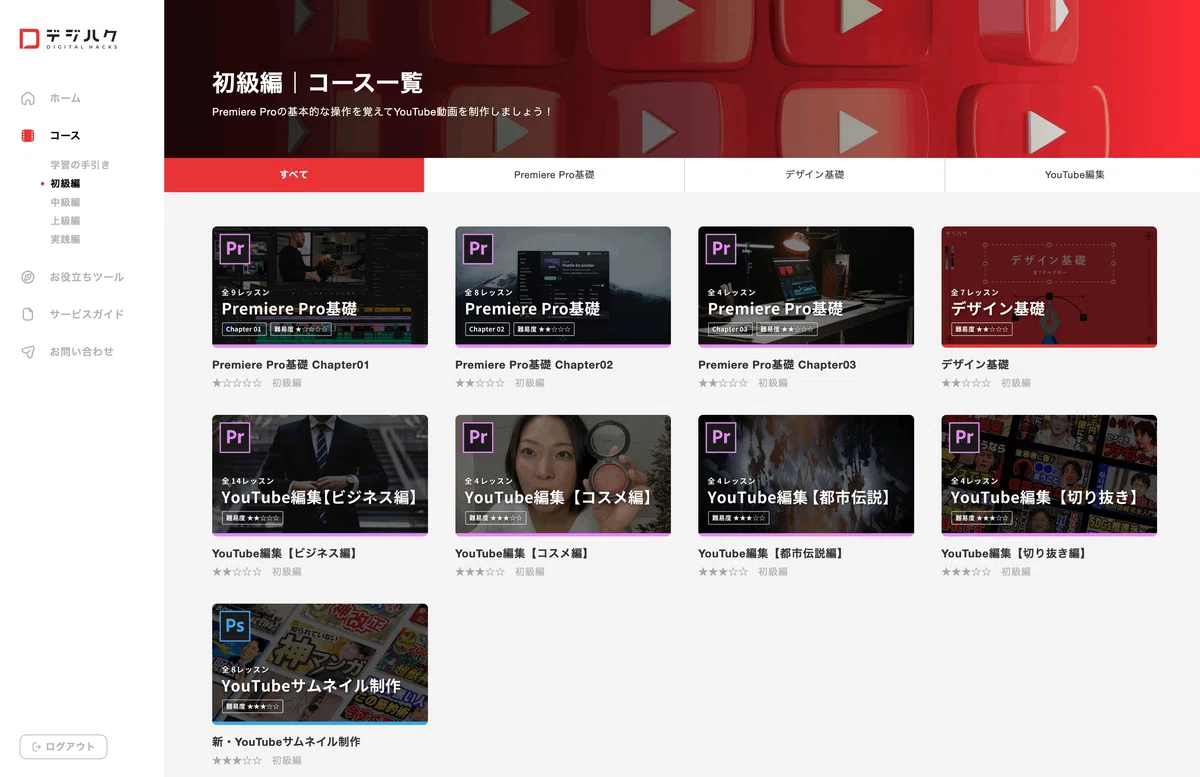The width and height of the screenshot is (1200, 777).
Task: Click the paper plane icon beside お問い合わせ
Action: coord(28,352)
